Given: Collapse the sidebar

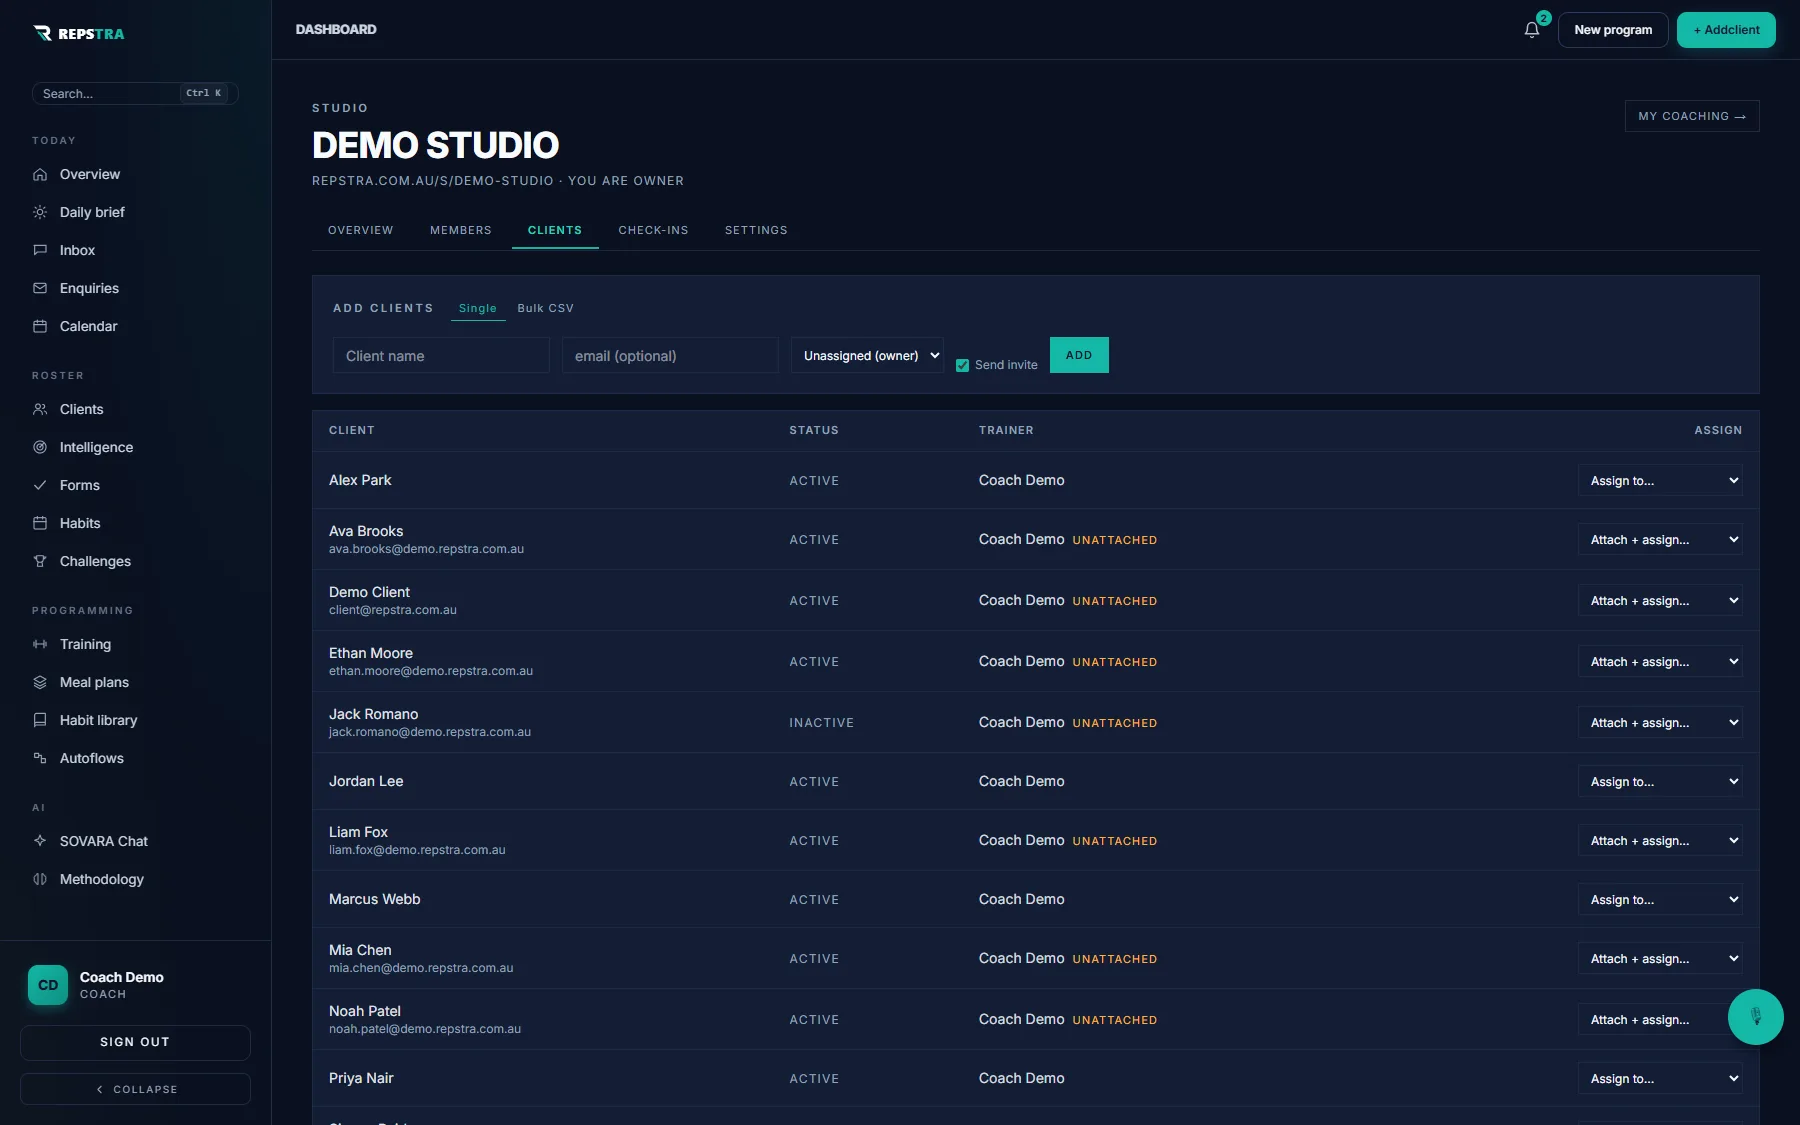Looking at the screenshot, I should point(135,1089).
